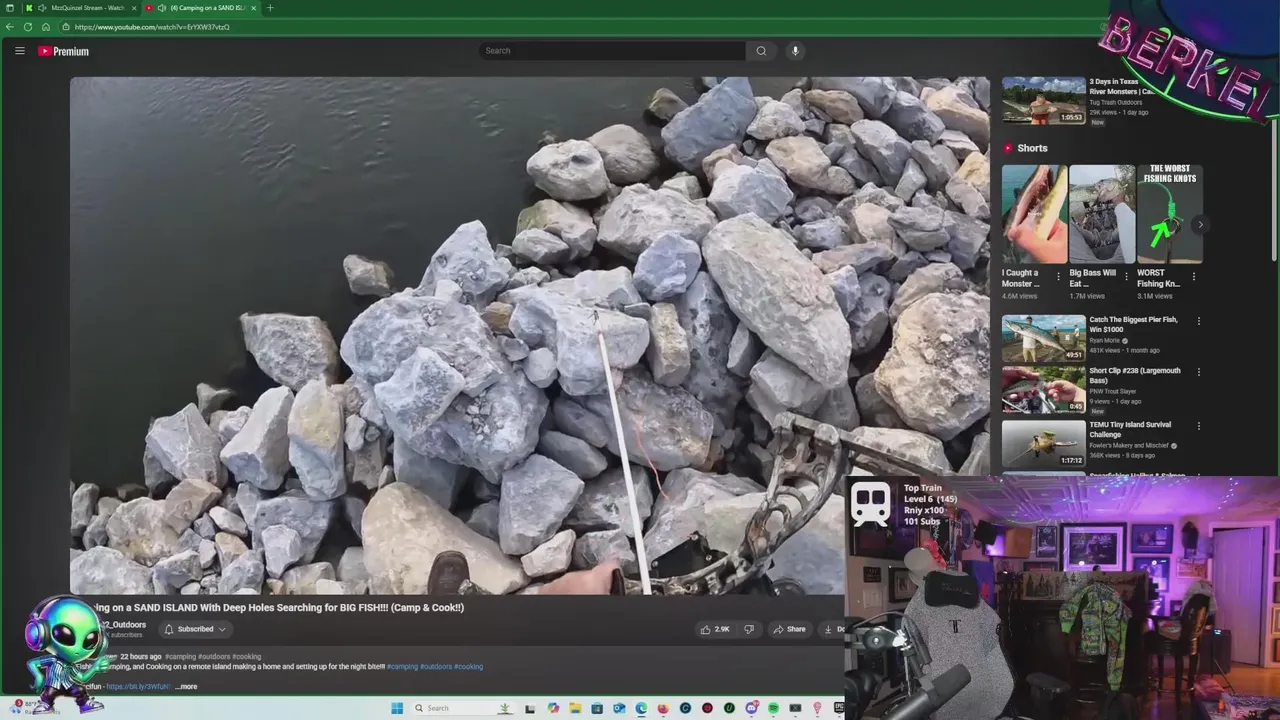Open options for 'WORST Fishing Kn...' short
This screenshot has width=1280, height=720.
coord(1193,277)
